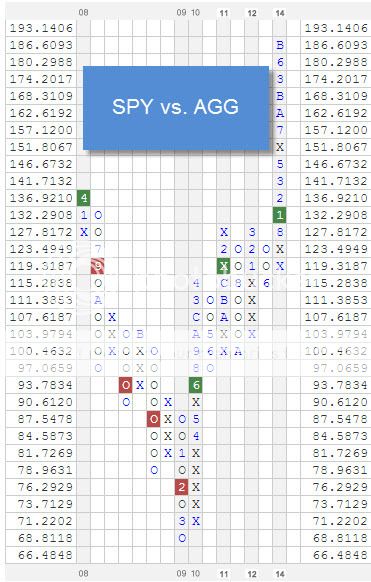Click the 3 marker in the 141.7132 row
This screenshot has width=371, height=582.
[280, 181]
